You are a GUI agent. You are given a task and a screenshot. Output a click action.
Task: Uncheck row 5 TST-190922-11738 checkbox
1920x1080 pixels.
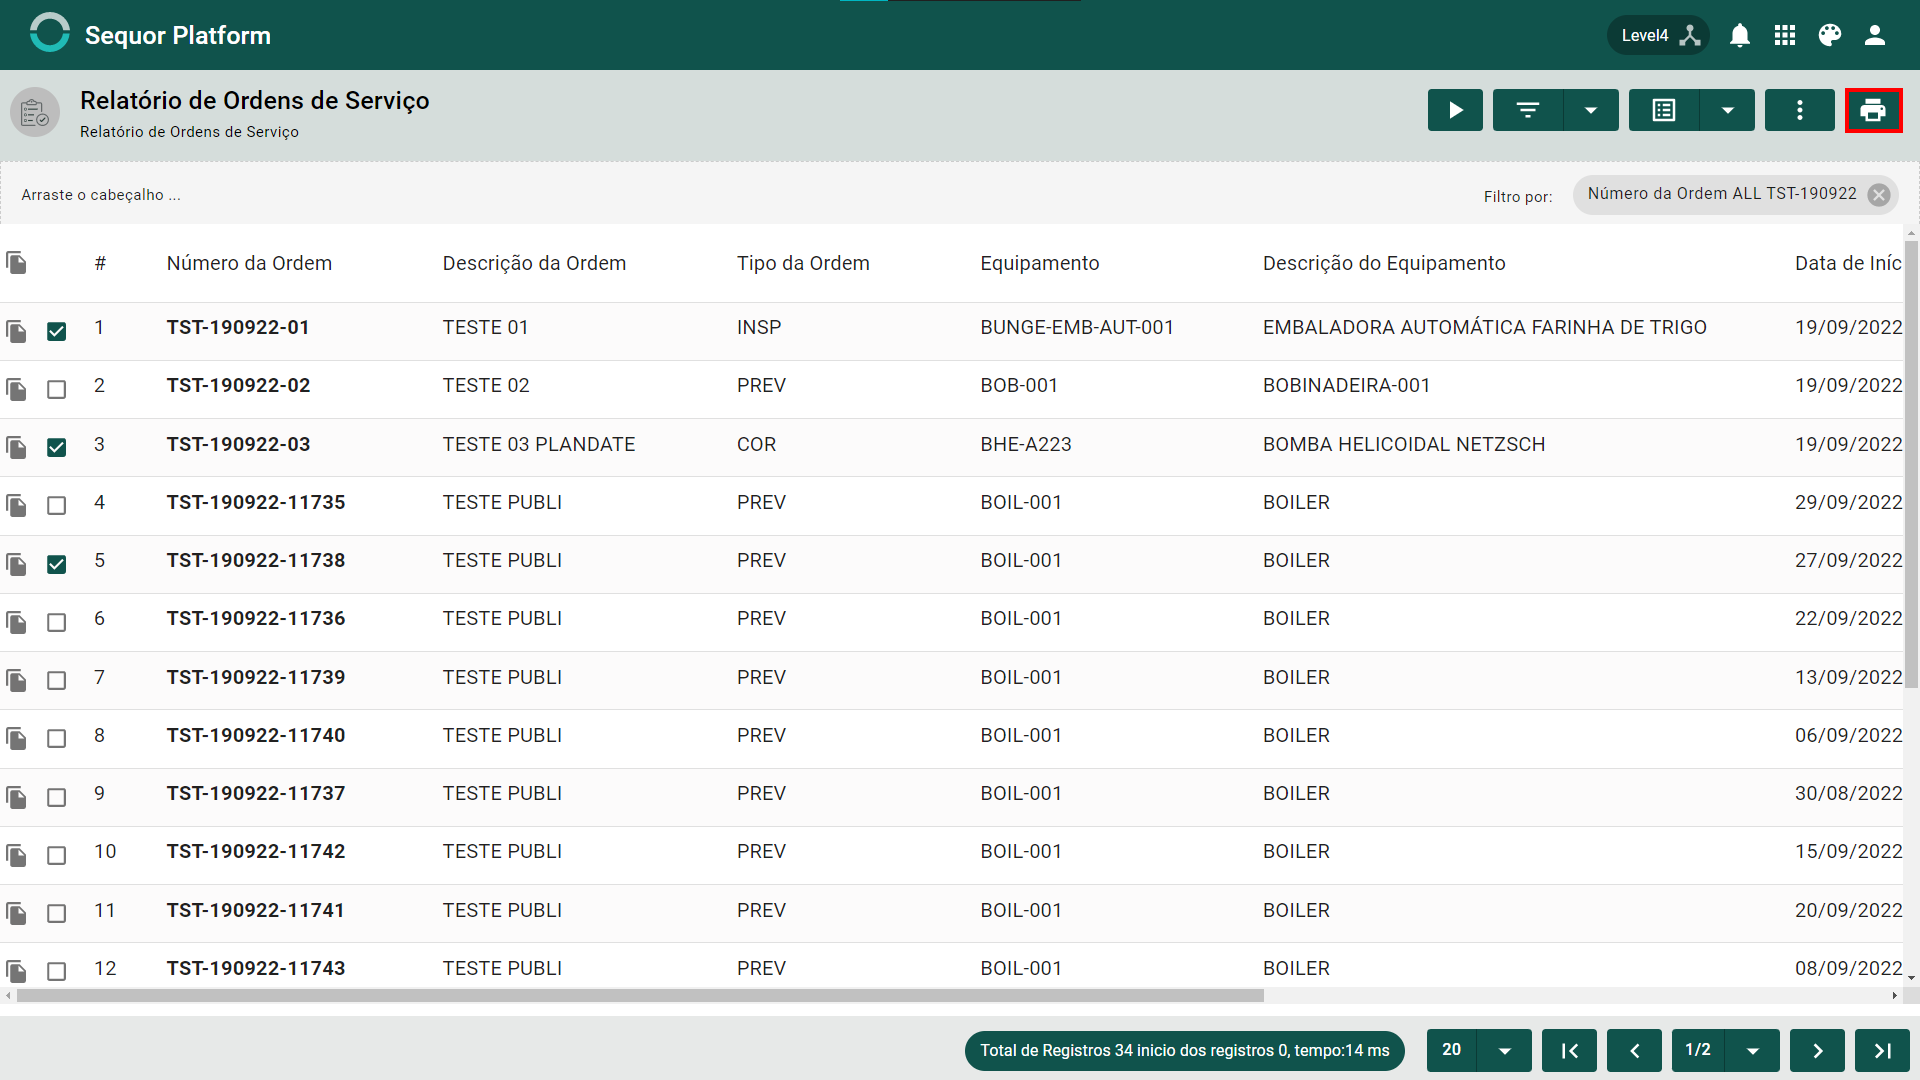(57, 564)
